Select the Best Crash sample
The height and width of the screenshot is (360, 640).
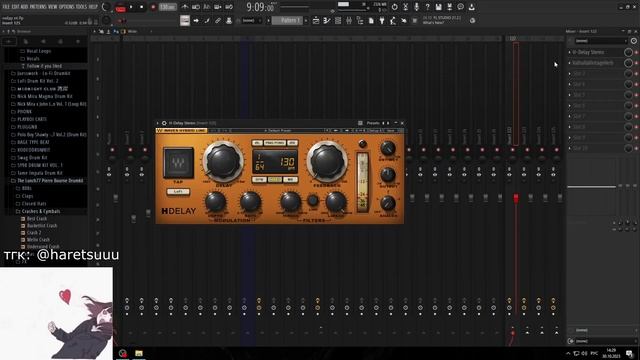click(x=37, y=219)
